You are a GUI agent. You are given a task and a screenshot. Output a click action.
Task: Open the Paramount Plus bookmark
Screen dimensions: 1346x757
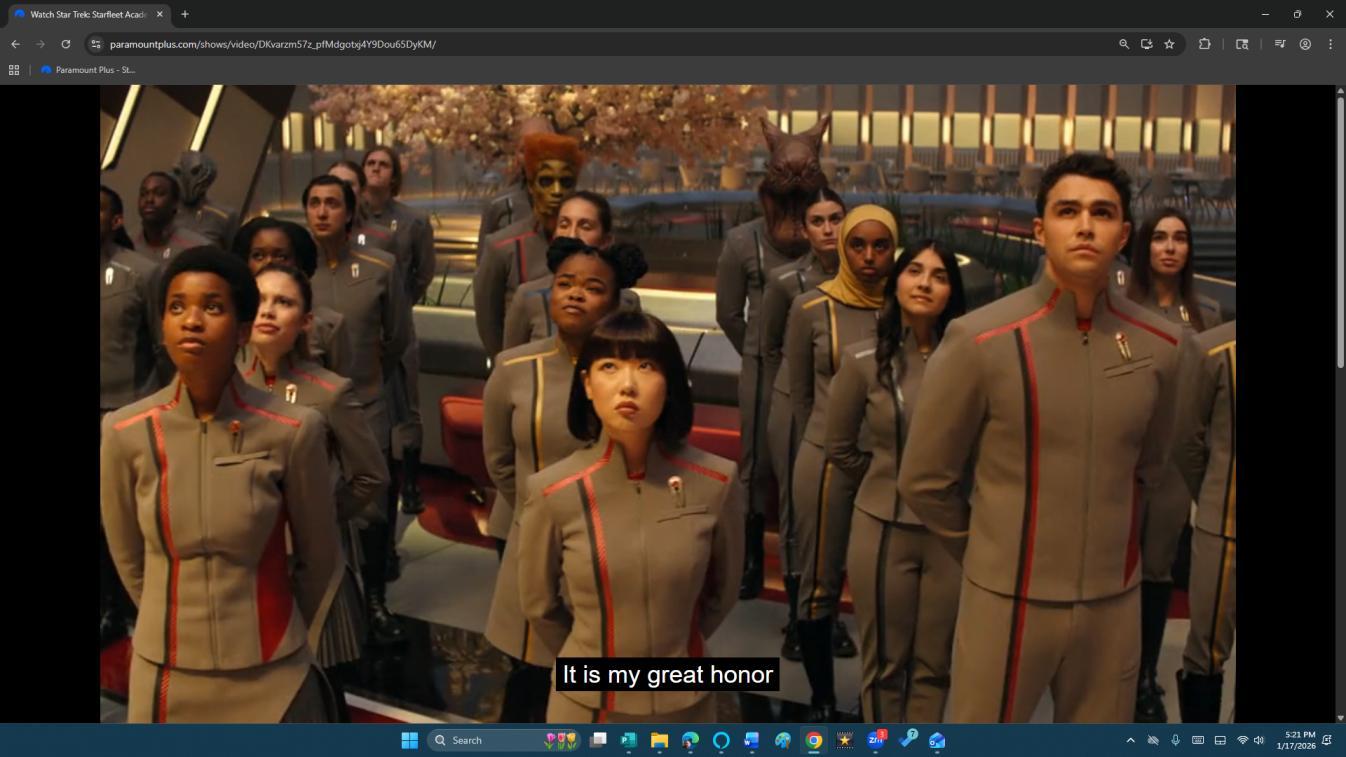(x=88, y=70)
